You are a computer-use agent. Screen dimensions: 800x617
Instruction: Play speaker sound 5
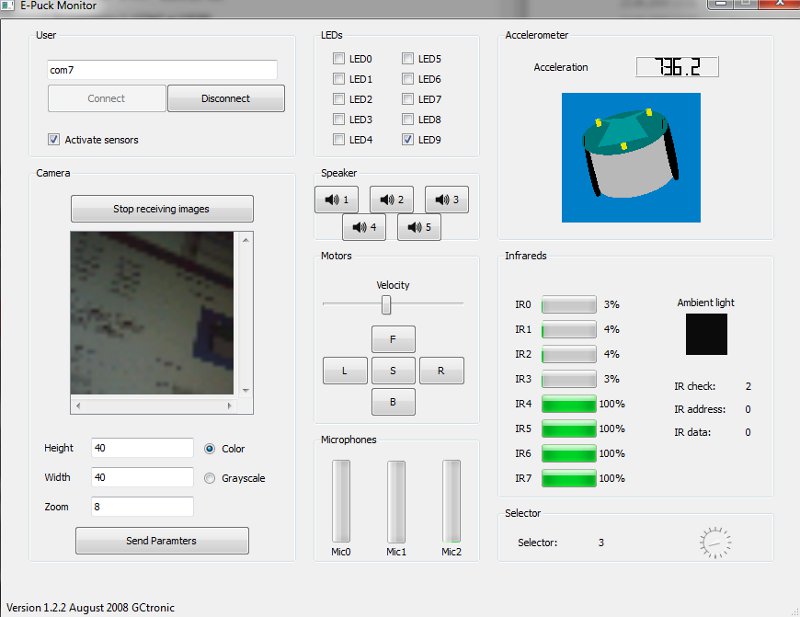tap(419, 228)
